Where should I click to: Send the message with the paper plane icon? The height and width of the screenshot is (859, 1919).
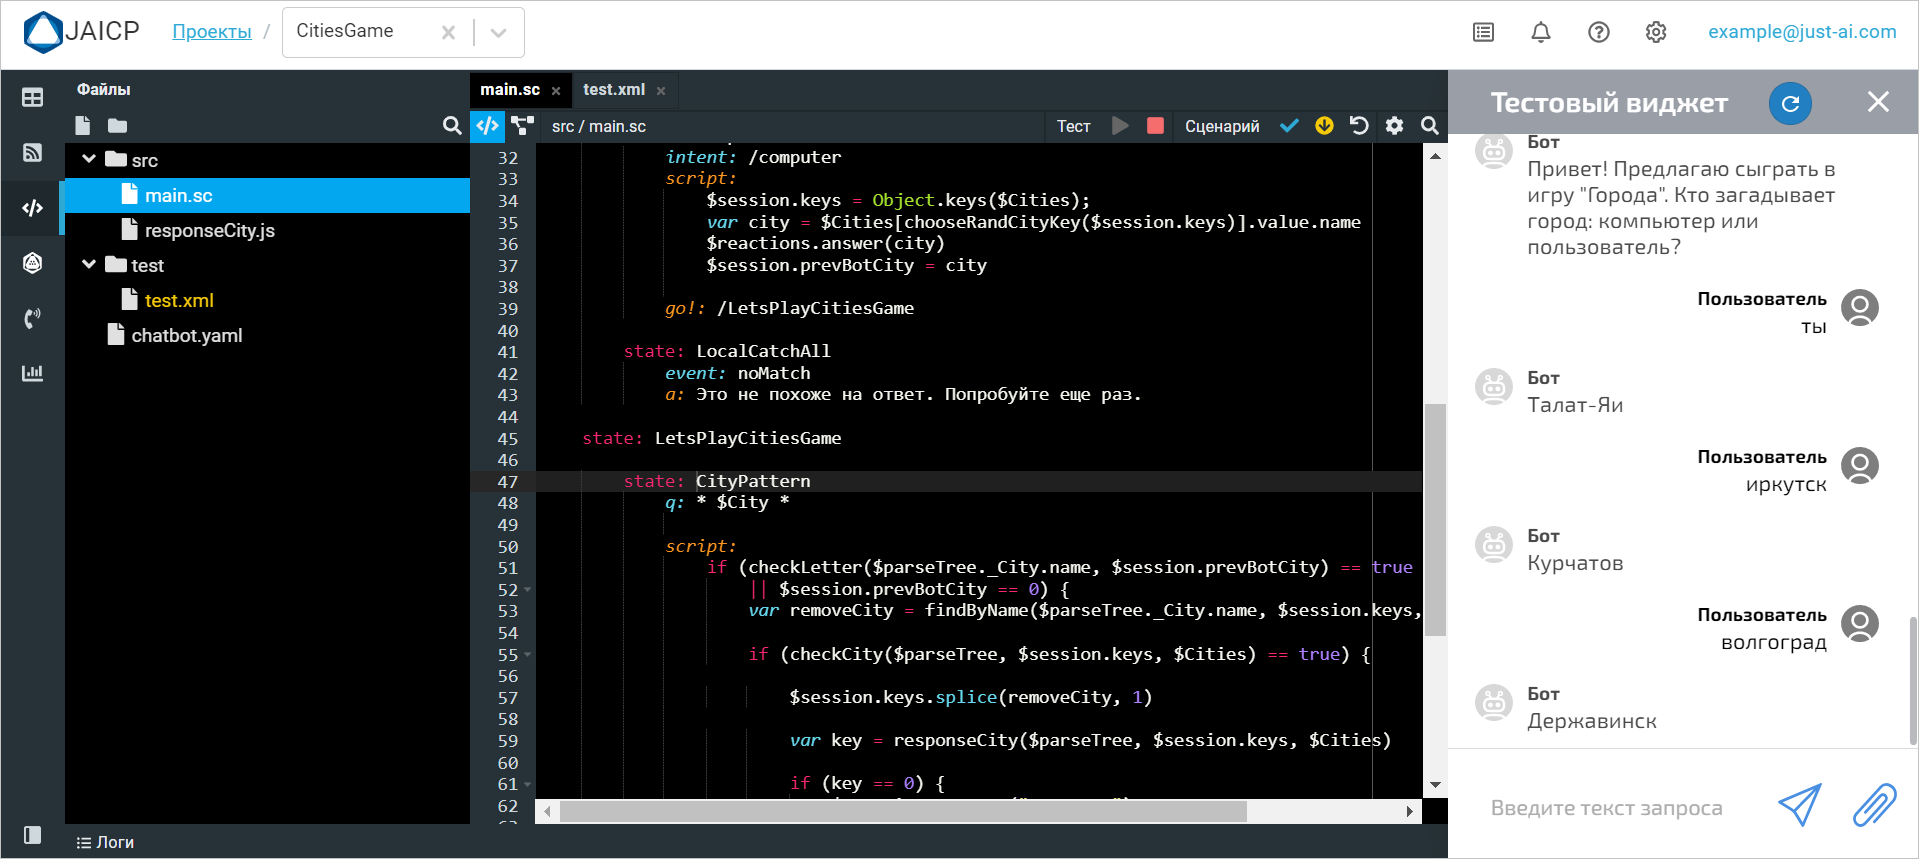(1799, 805)
